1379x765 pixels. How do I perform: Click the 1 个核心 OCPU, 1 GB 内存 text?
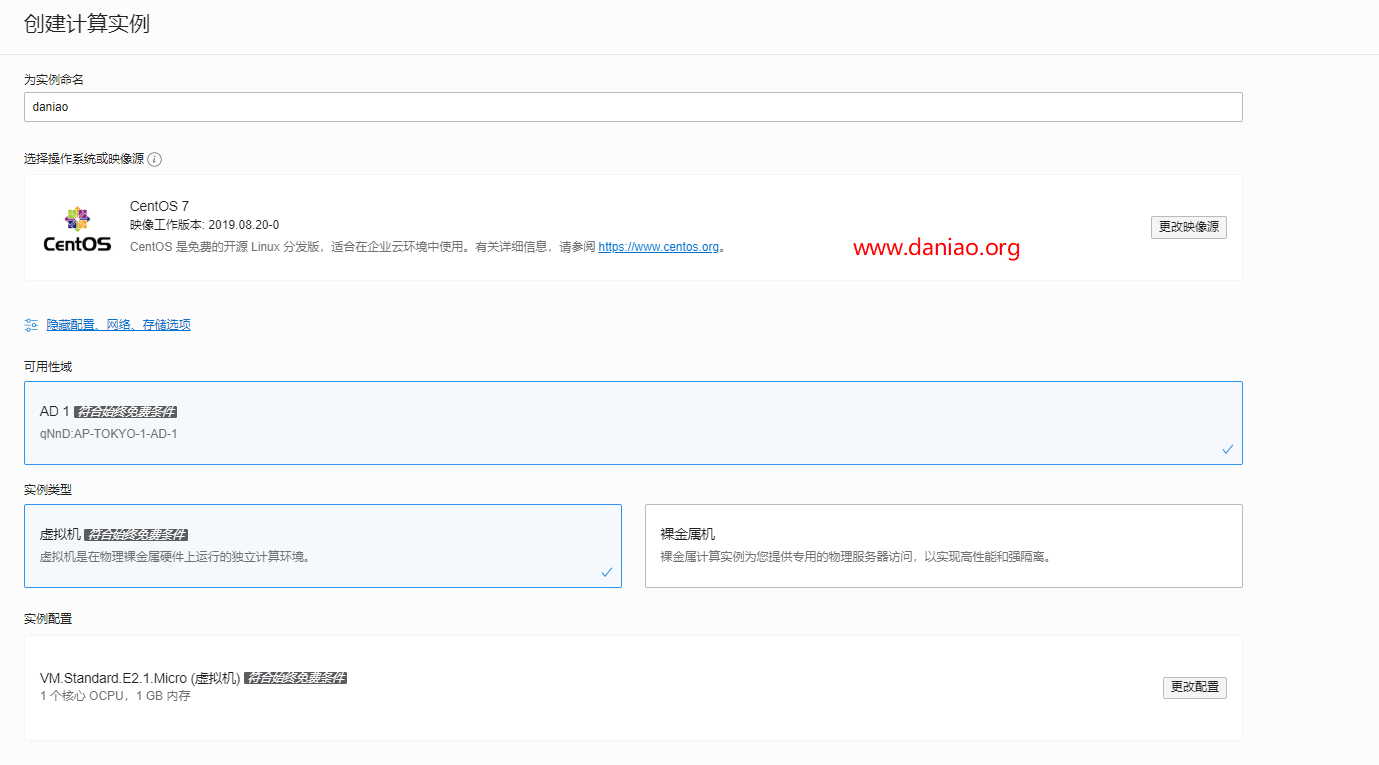point(115,696)
